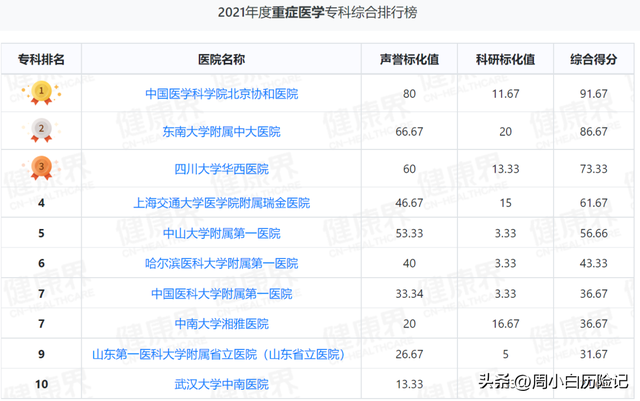Screen dimensions: 640x401
Task: Select the 声誉标化值 value 66.67
Action: pos(409,131)
